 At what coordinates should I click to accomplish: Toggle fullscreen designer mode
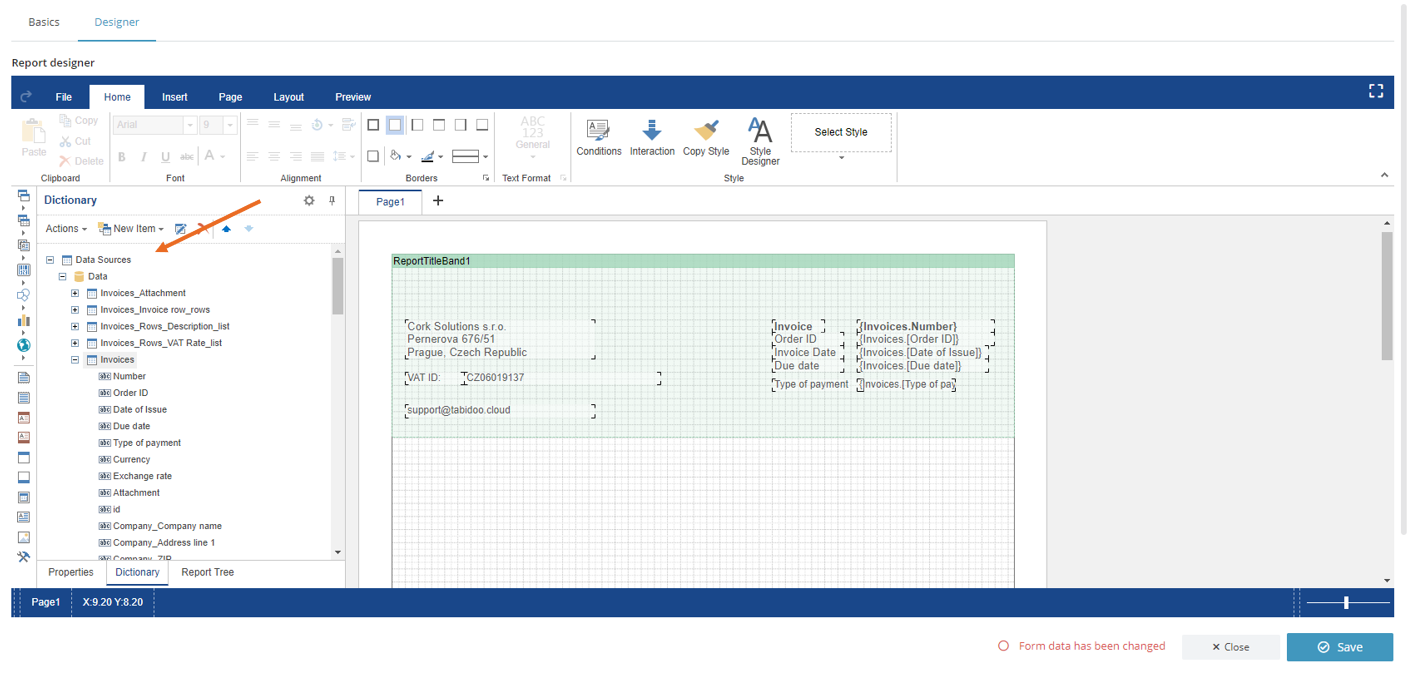point(1376,91)
